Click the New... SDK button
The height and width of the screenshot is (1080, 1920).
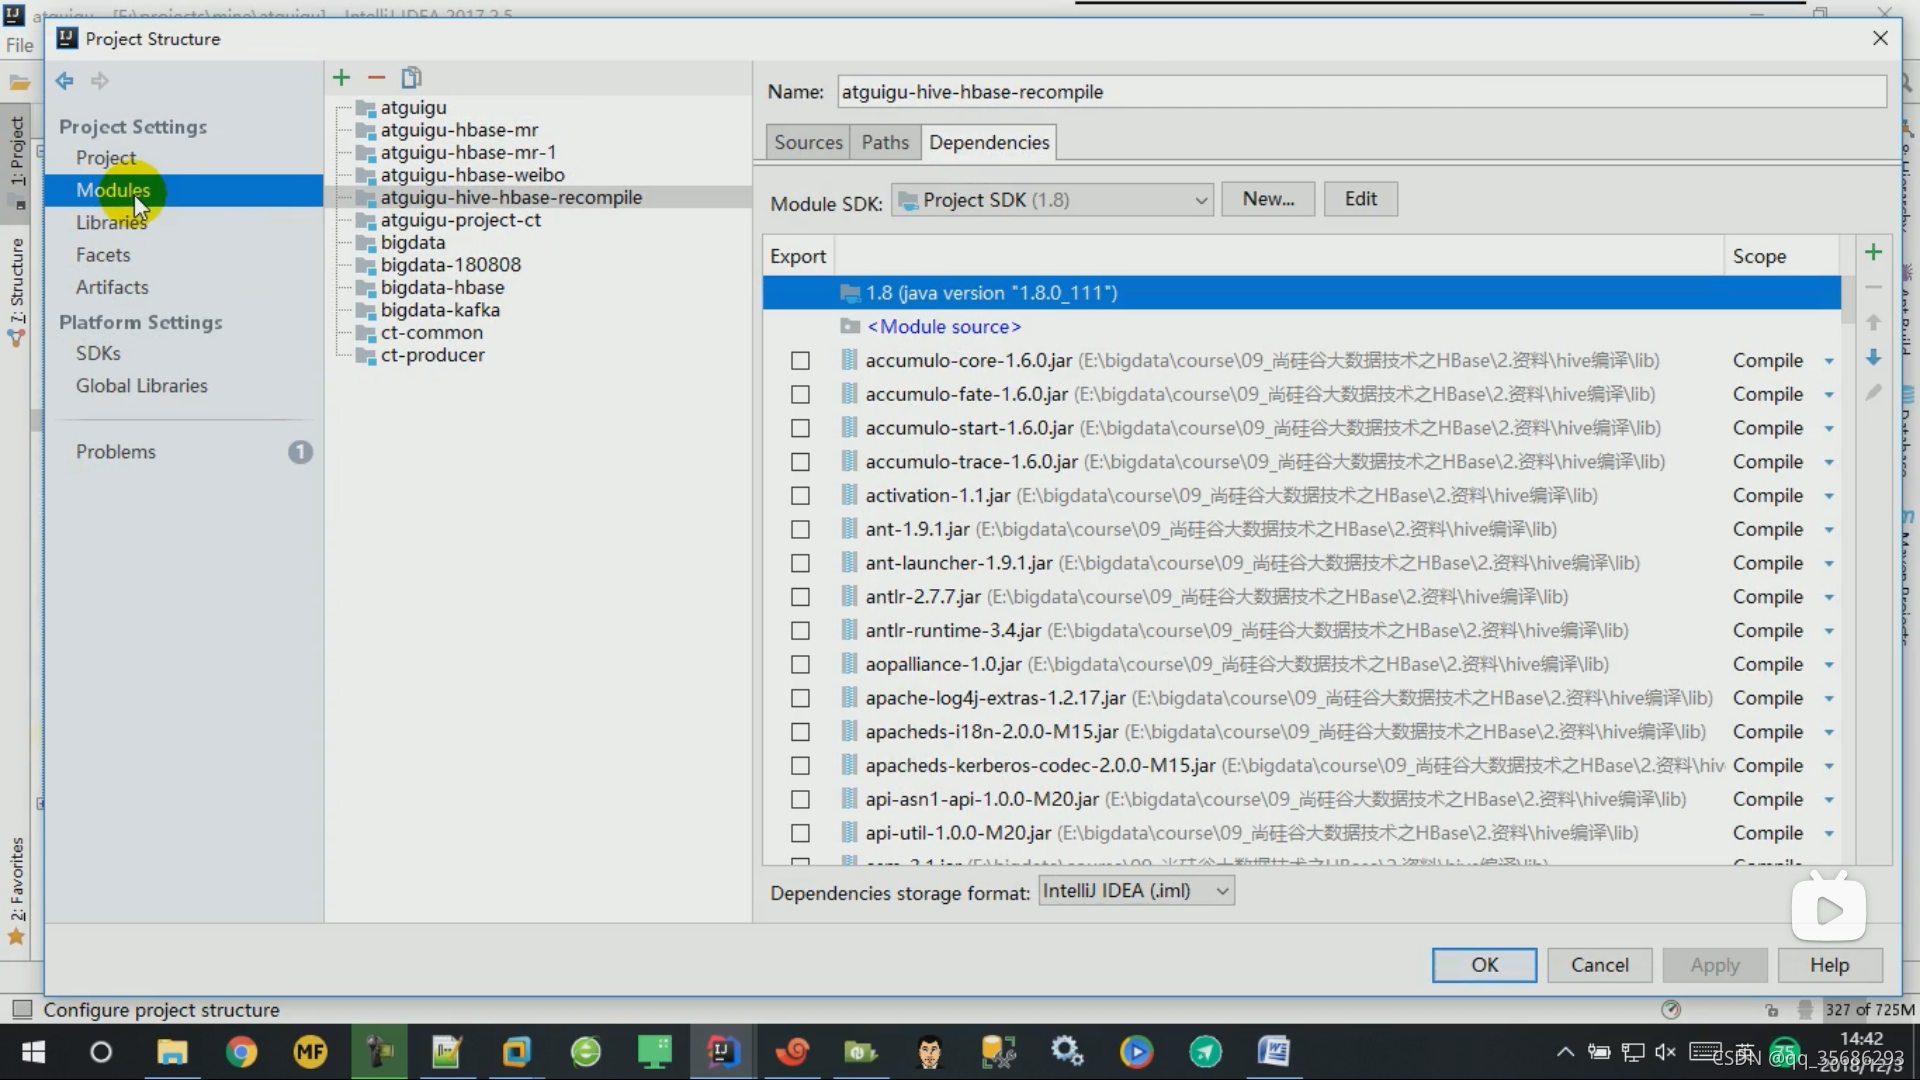[1268, 199]
